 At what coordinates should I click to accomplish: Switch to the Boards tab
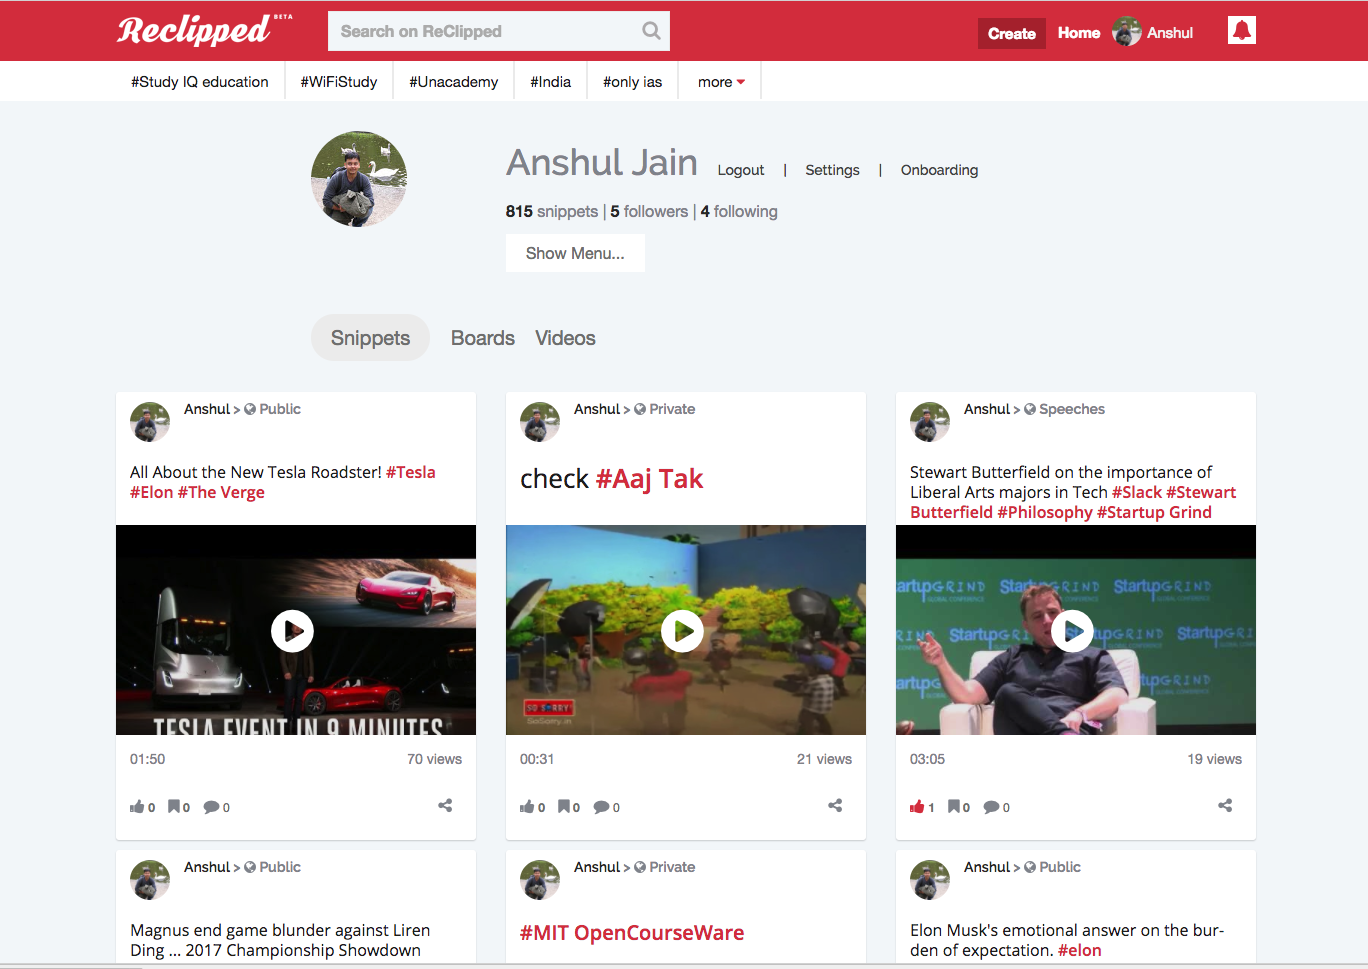tap(483, 338)
